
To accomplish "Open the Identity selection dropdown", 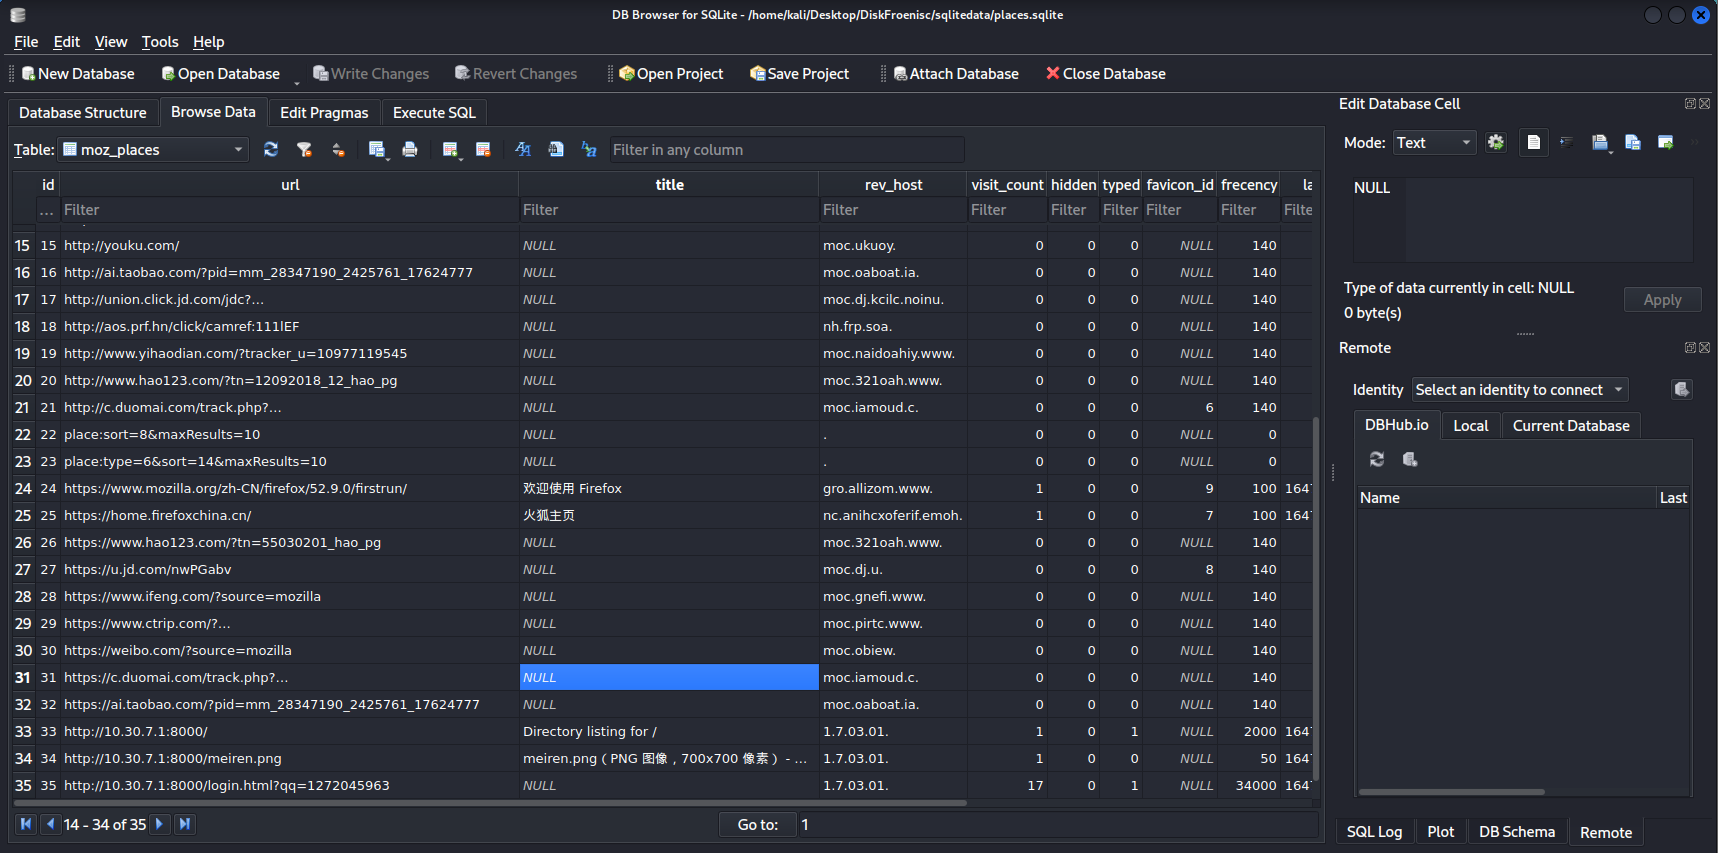I will [x=1520, y=390].
